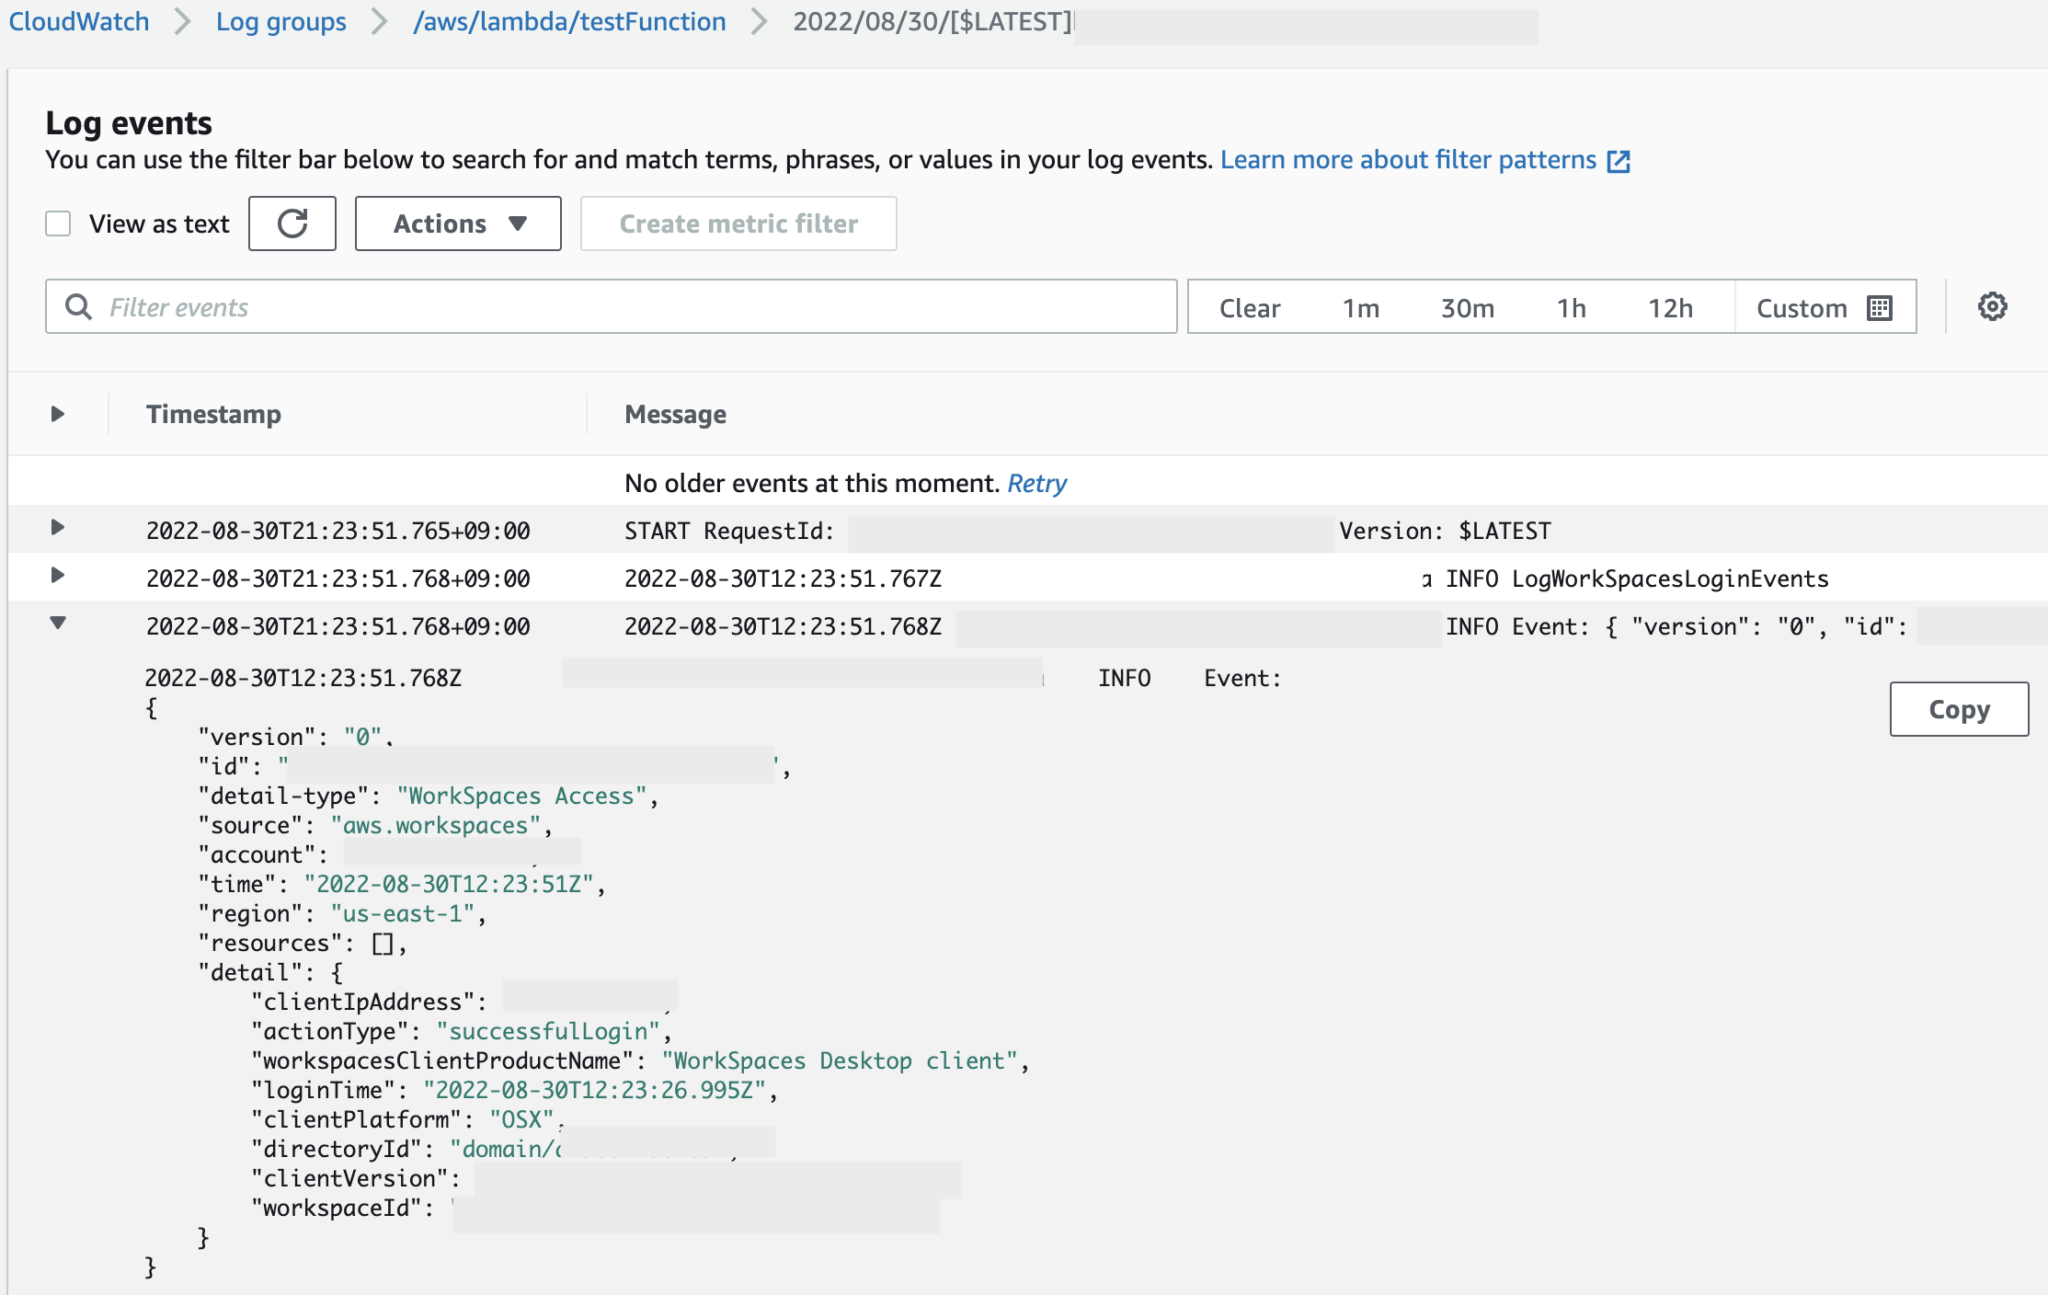Open the Actions dropdown menu
The height and width of the screenshot is (1295, 2048).
pos(458,223)
